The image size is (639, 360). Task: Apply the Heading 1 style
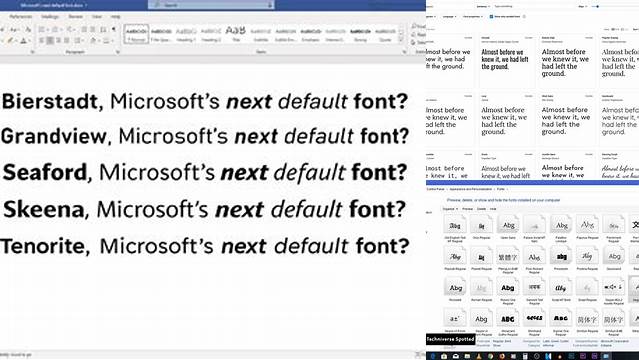[186, 34]
